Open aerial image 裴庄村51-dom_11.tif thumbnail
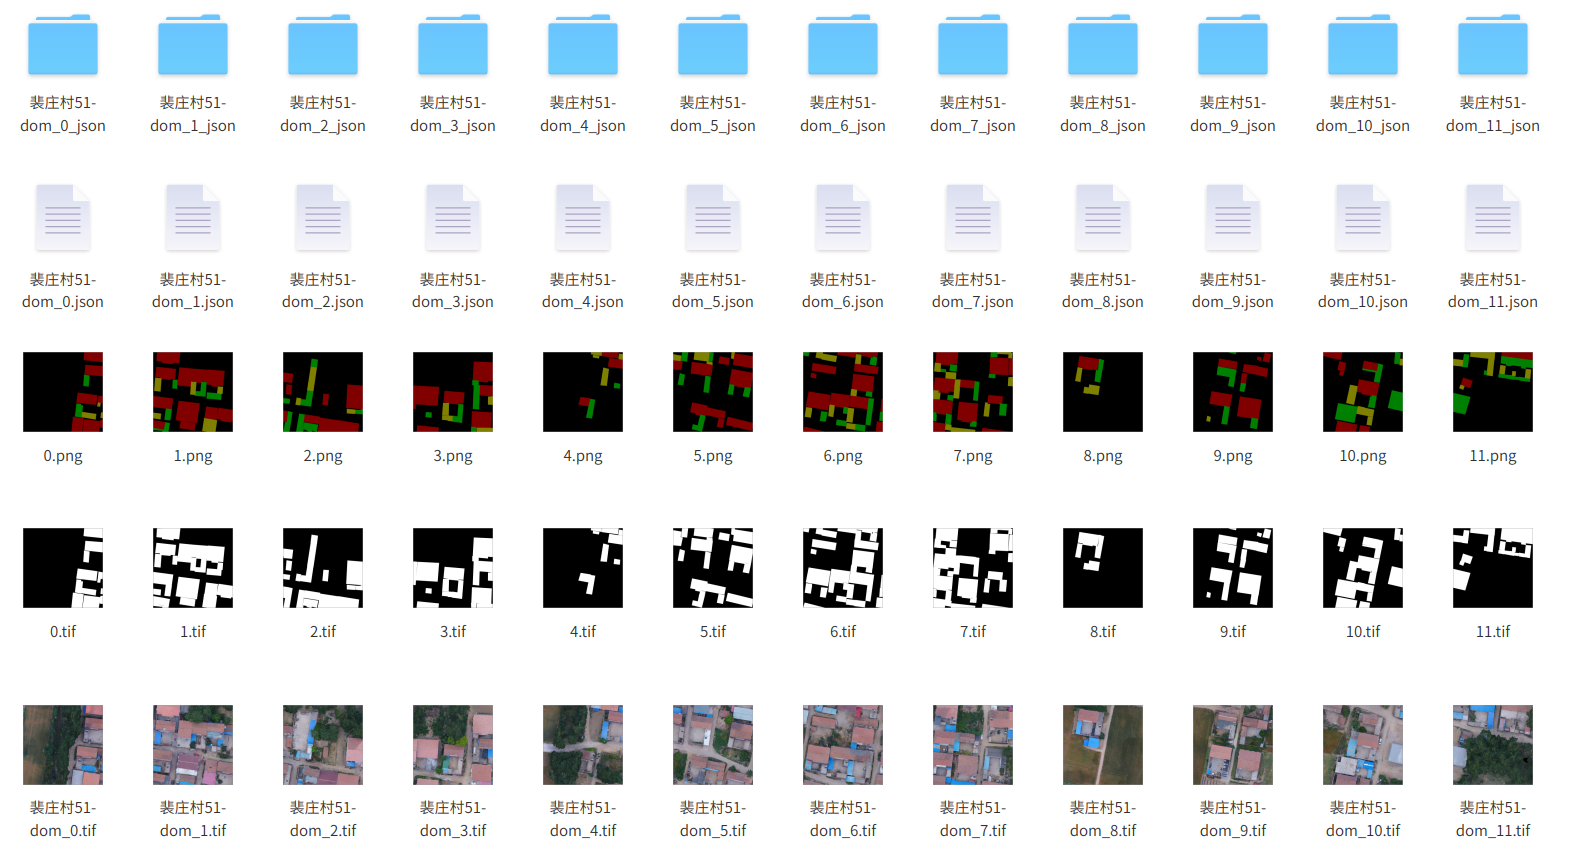 tap(1493, 745)
